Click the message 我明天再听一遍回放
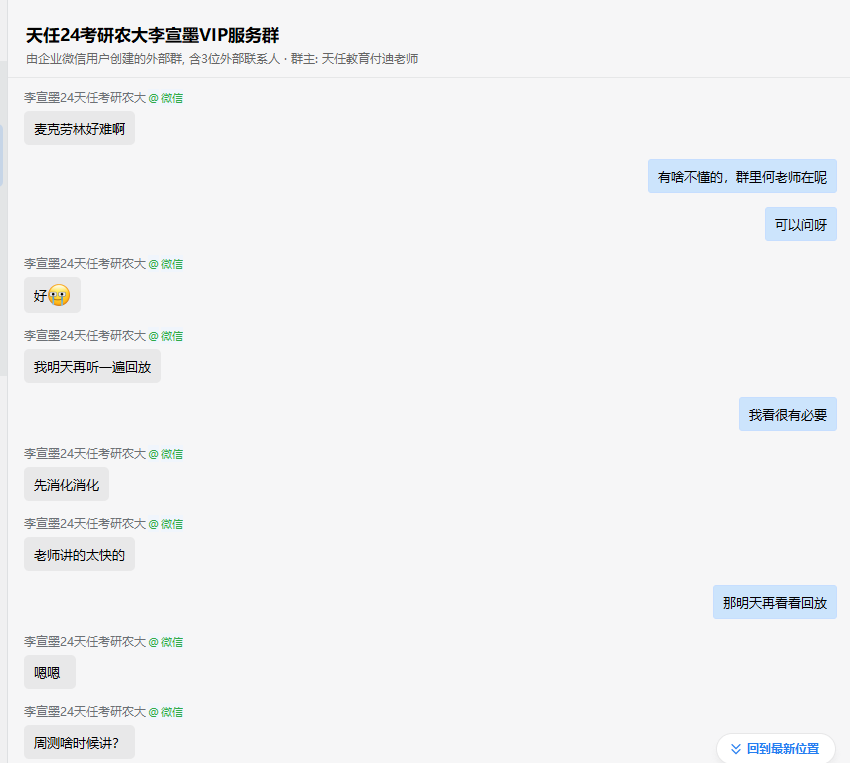The width and height of the screenshot is (850, 763). [x=92, y=367]
